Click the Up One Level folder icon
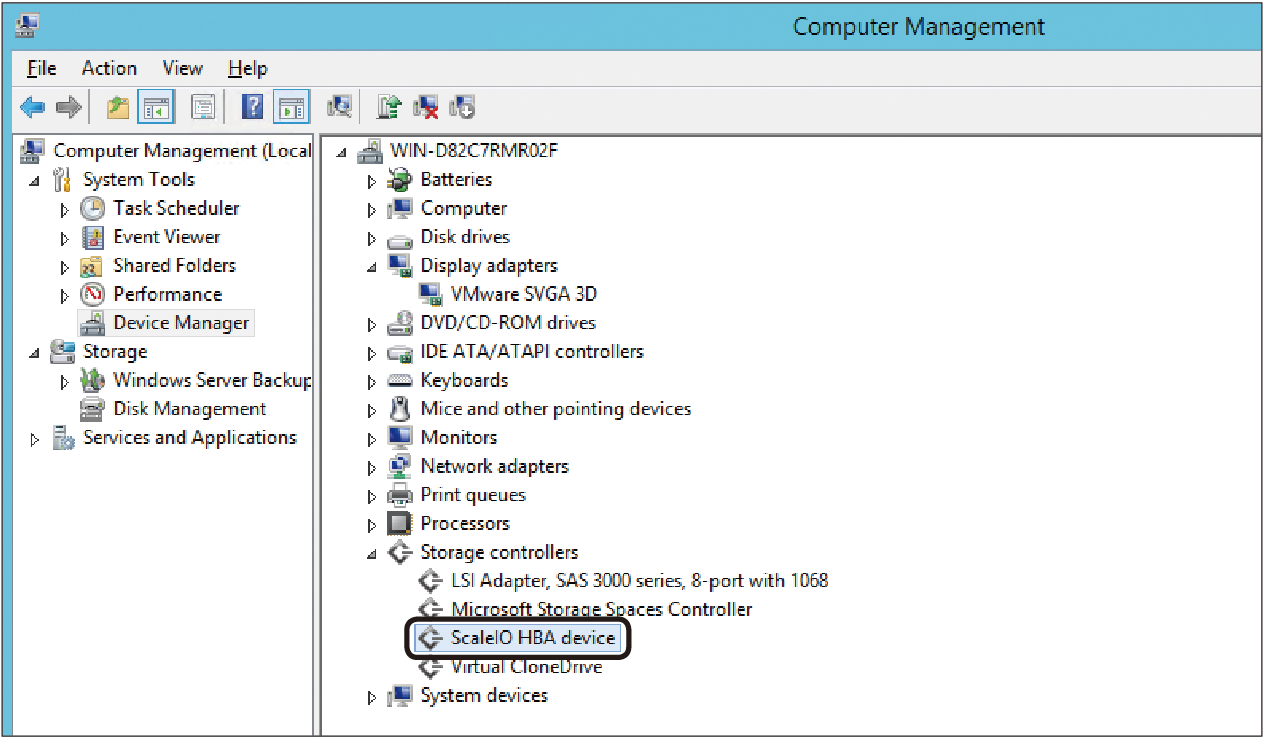This screenshot has width=1266, height=740. point(118,106)
